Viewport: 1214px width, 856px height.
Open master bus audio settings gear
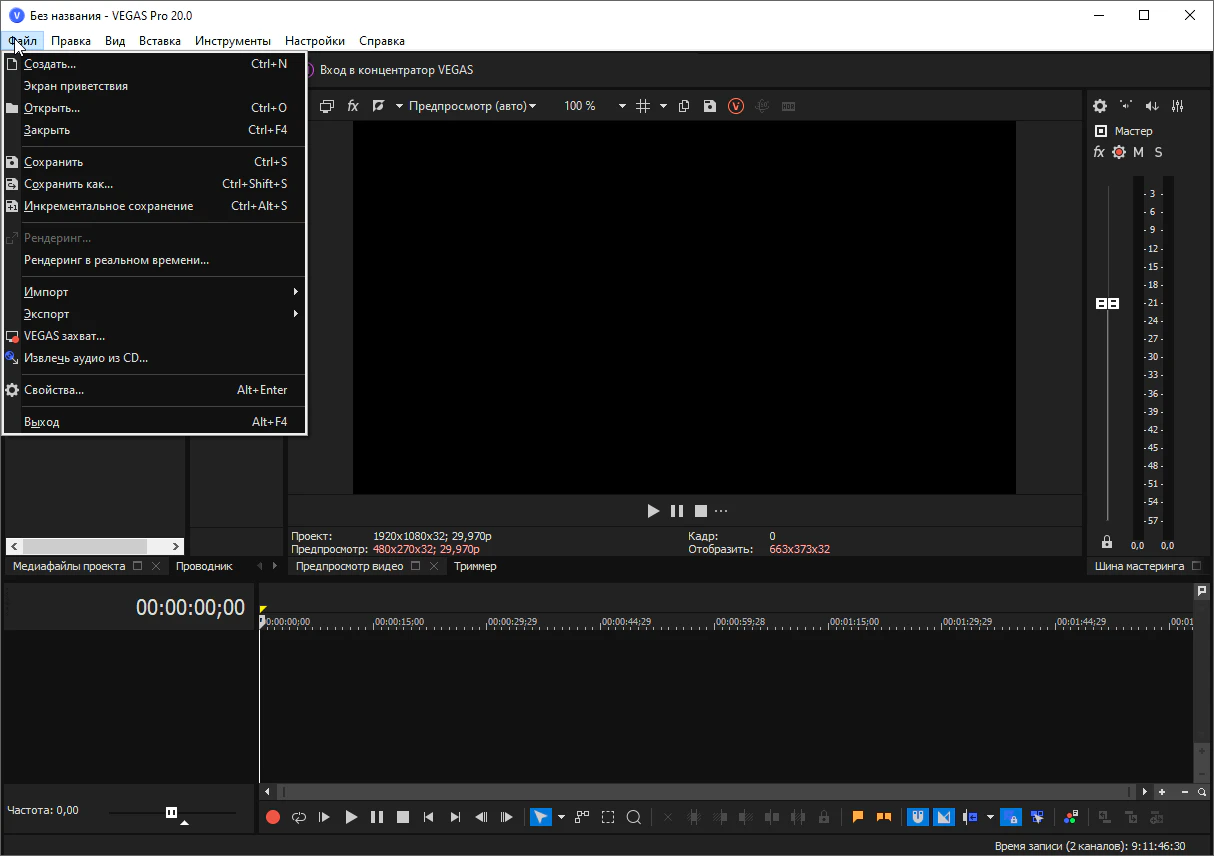coord(1100,106)
